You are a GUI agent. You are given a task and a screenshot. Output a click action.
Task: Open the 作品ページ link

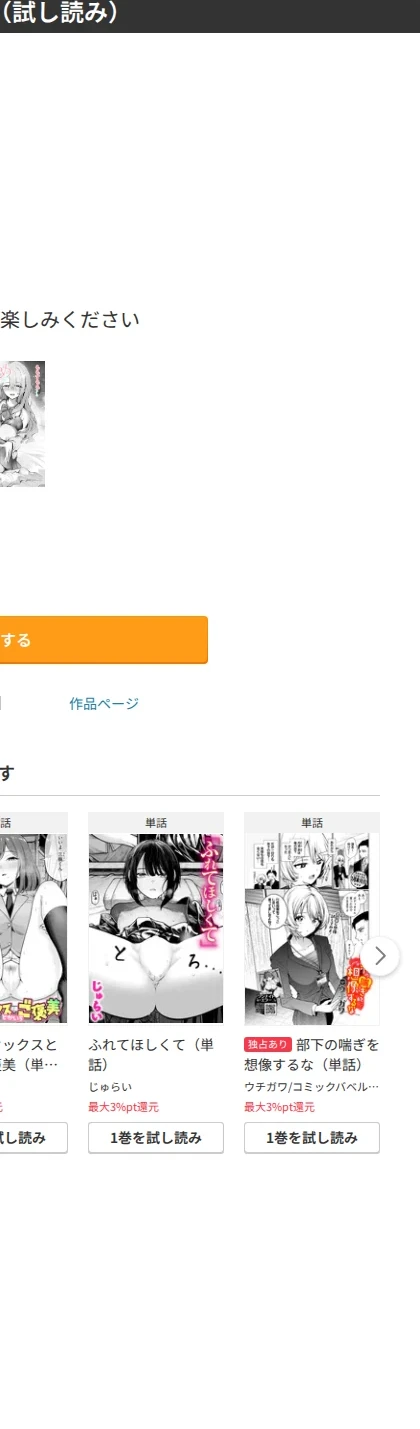tap(104, 704)
